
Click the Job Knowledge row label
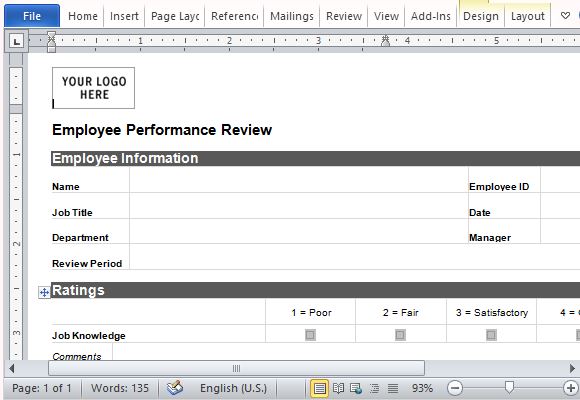89,336
